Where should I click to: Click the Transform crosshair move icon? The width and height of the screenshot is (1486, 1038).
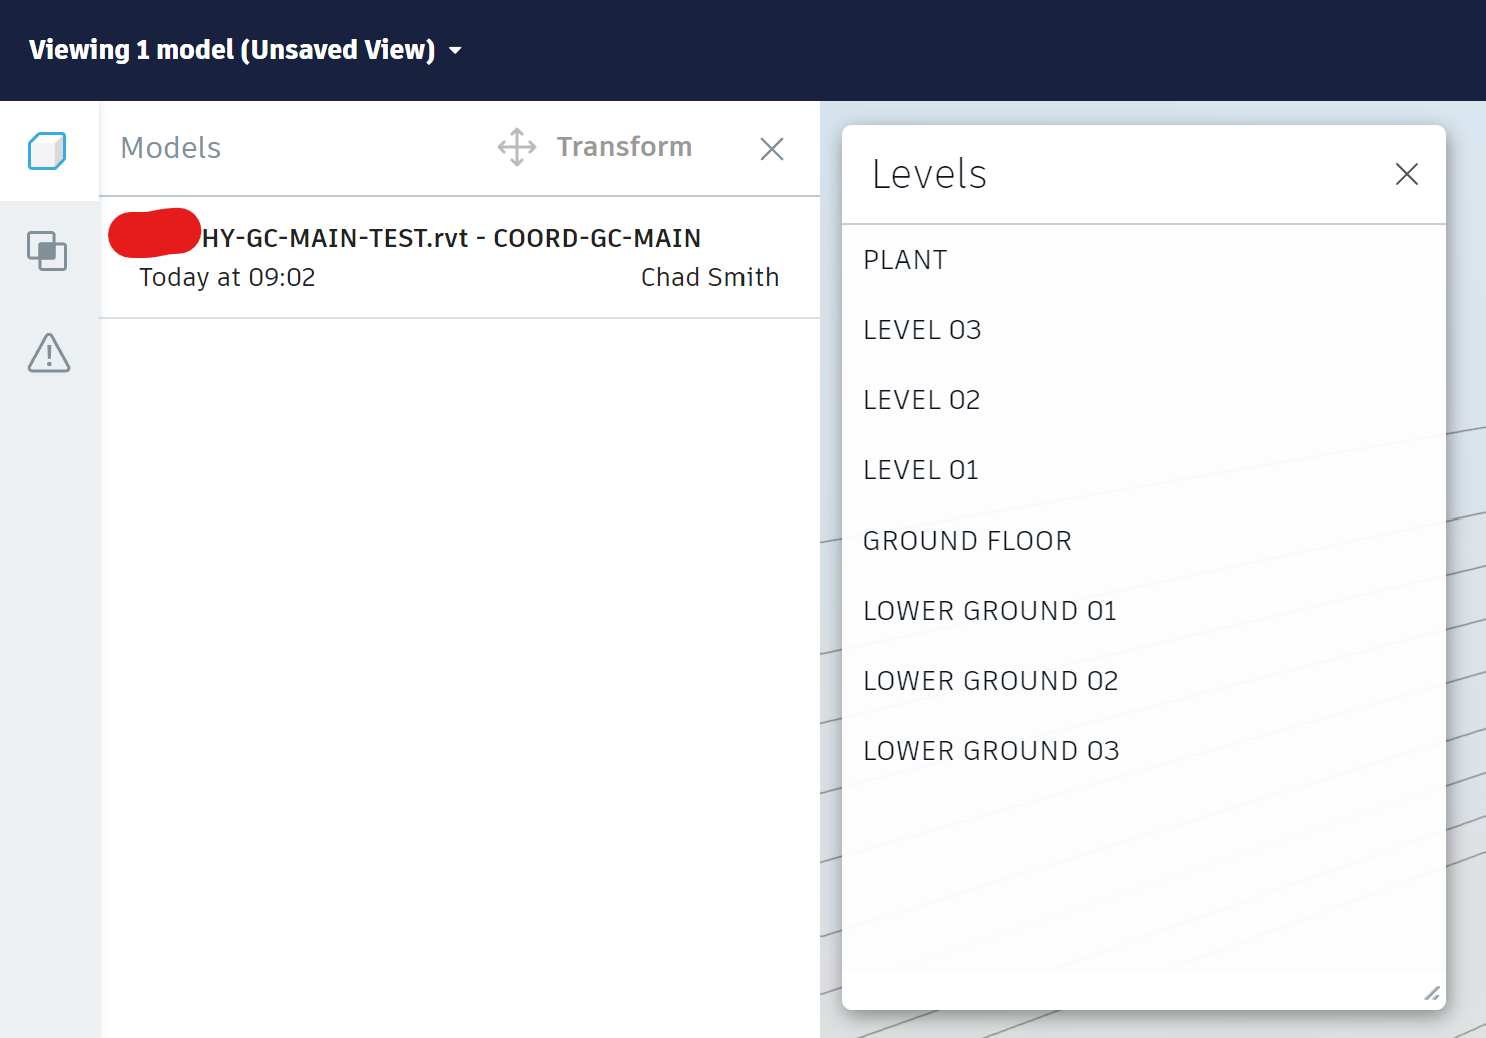point(516,147)
